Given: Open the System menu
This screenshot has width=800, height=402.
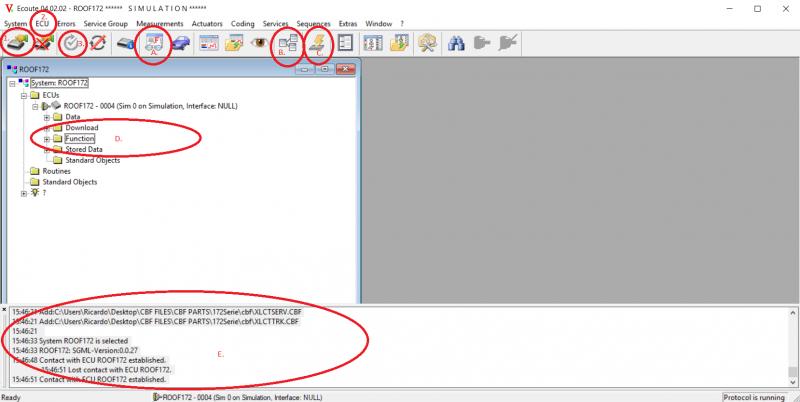Looking at the screenshot, I should coord(15,23).
